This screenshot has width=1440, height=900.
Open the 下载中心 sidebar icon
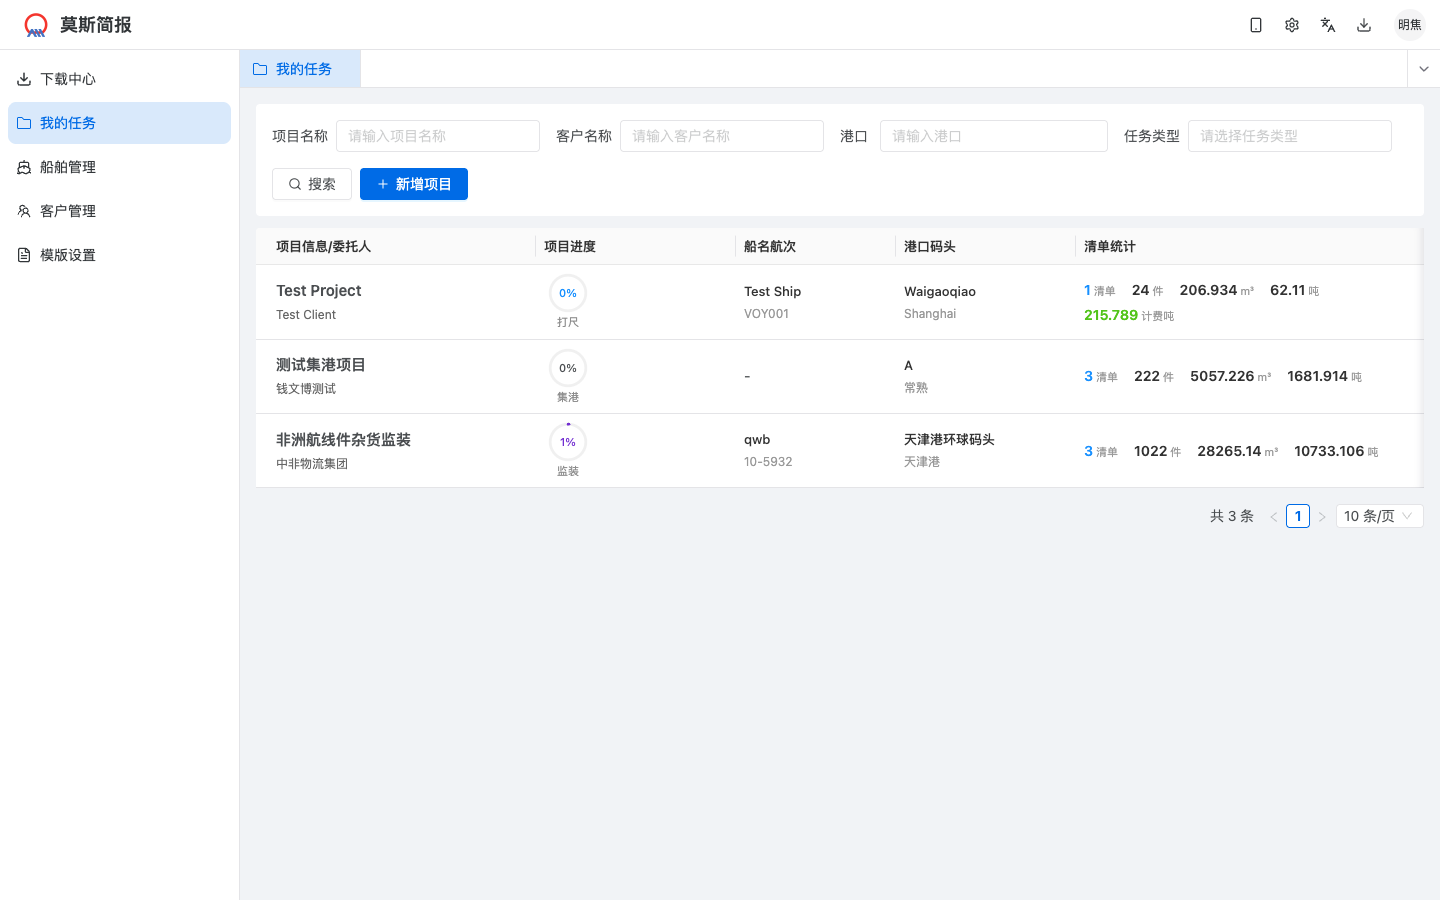[23, 78]
